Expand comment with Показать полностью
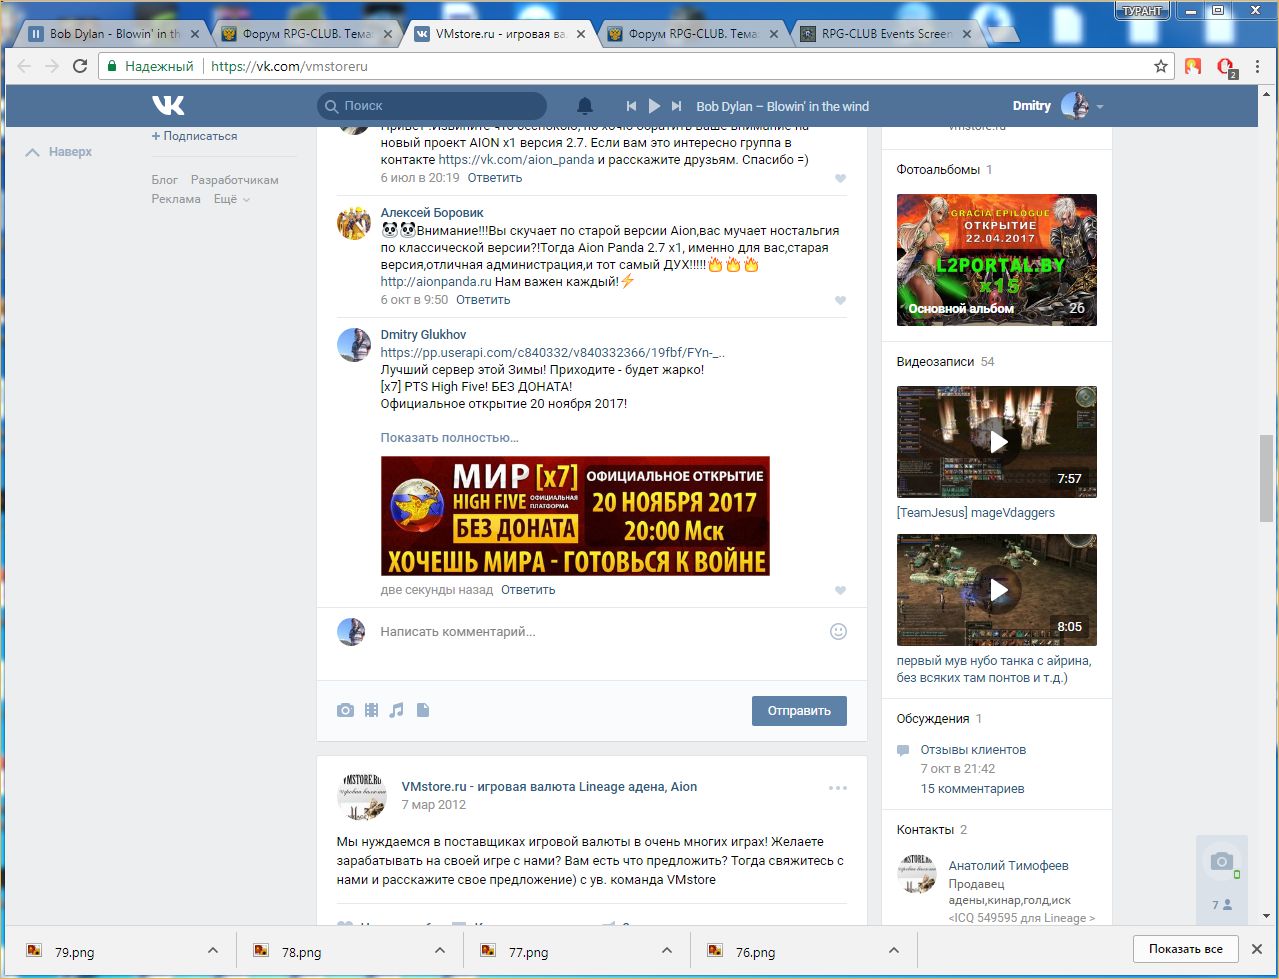1279x979 pixels. click(x=449, y=438)
